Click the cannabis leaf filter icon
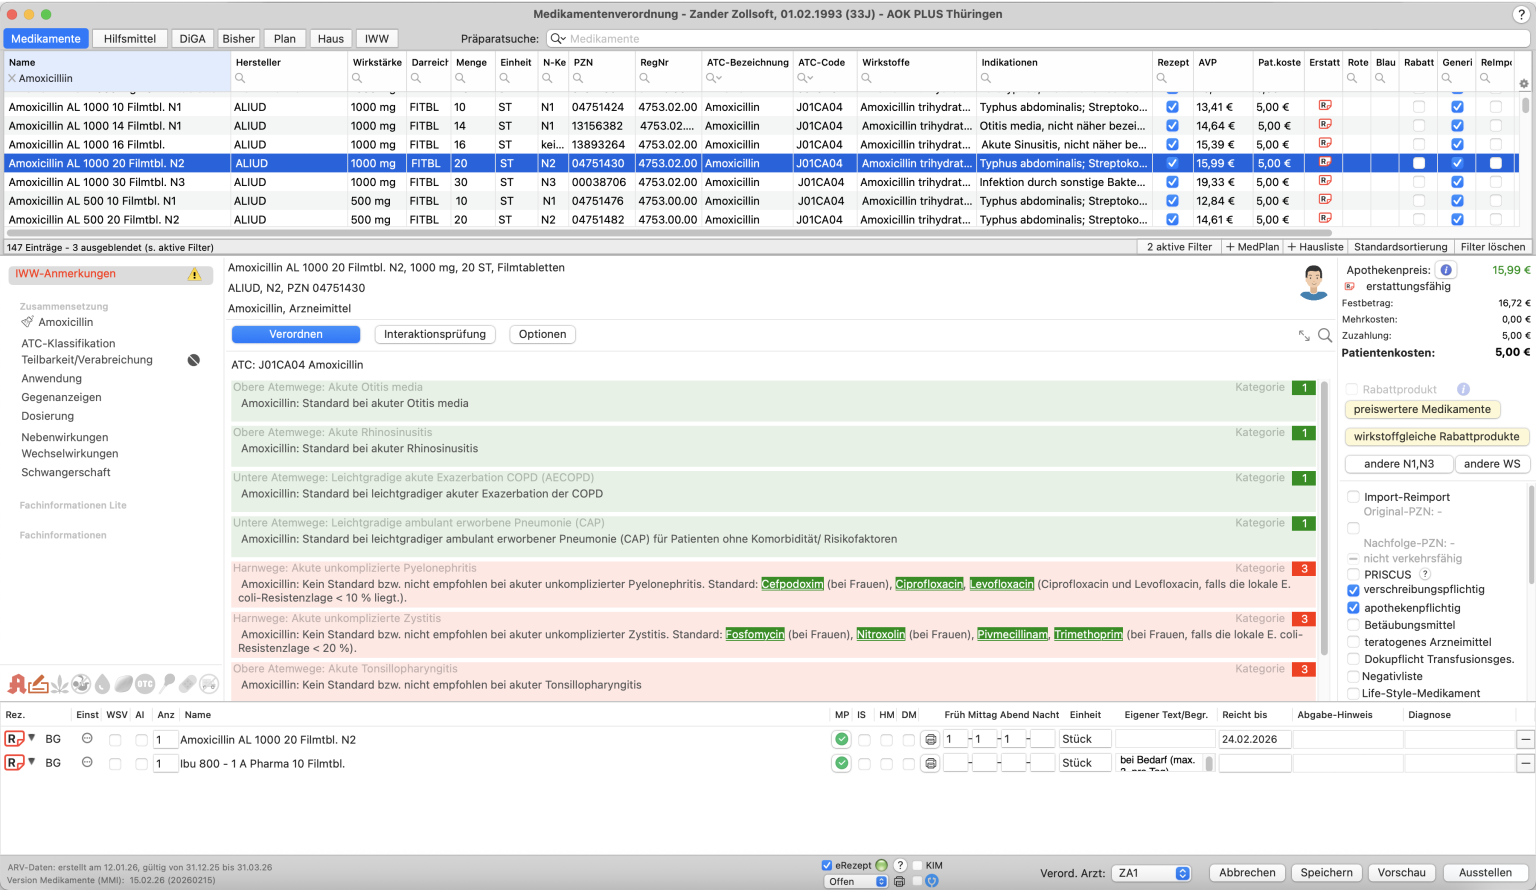1536x890 pixels. [x=60, y=684]
